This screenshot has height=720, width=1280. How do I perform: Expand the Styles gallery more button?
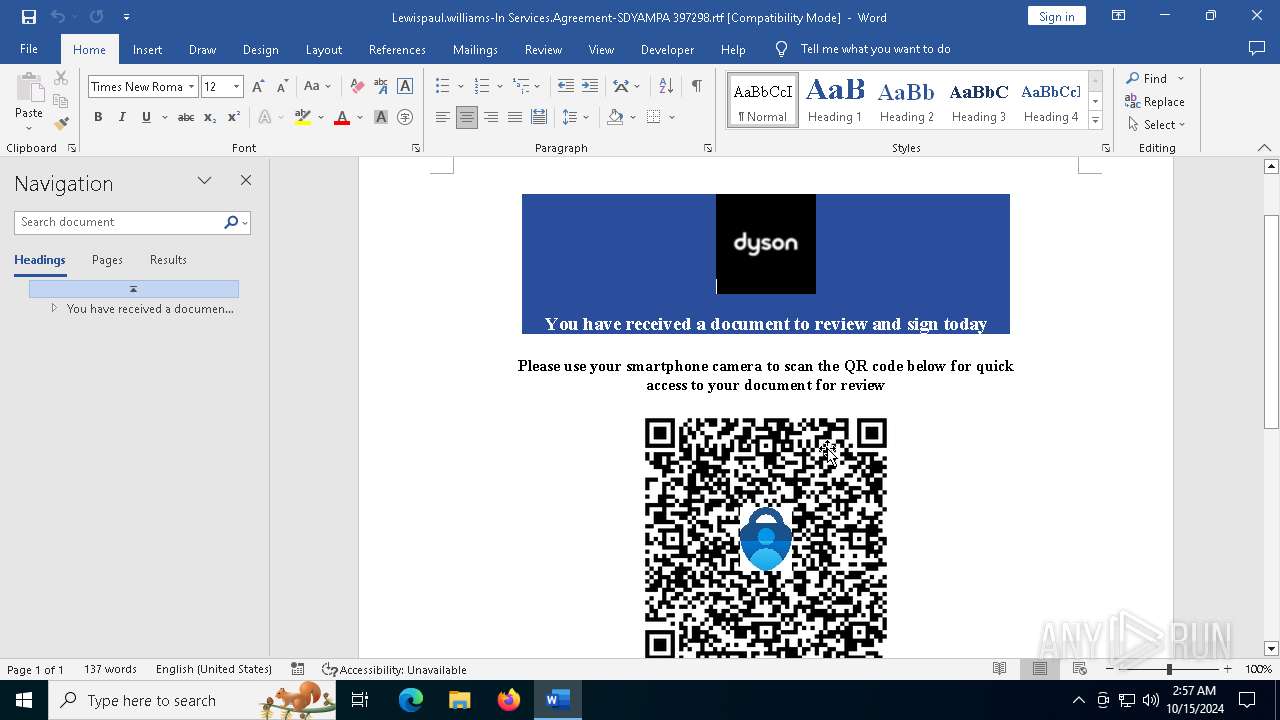tap(1095, 121)
